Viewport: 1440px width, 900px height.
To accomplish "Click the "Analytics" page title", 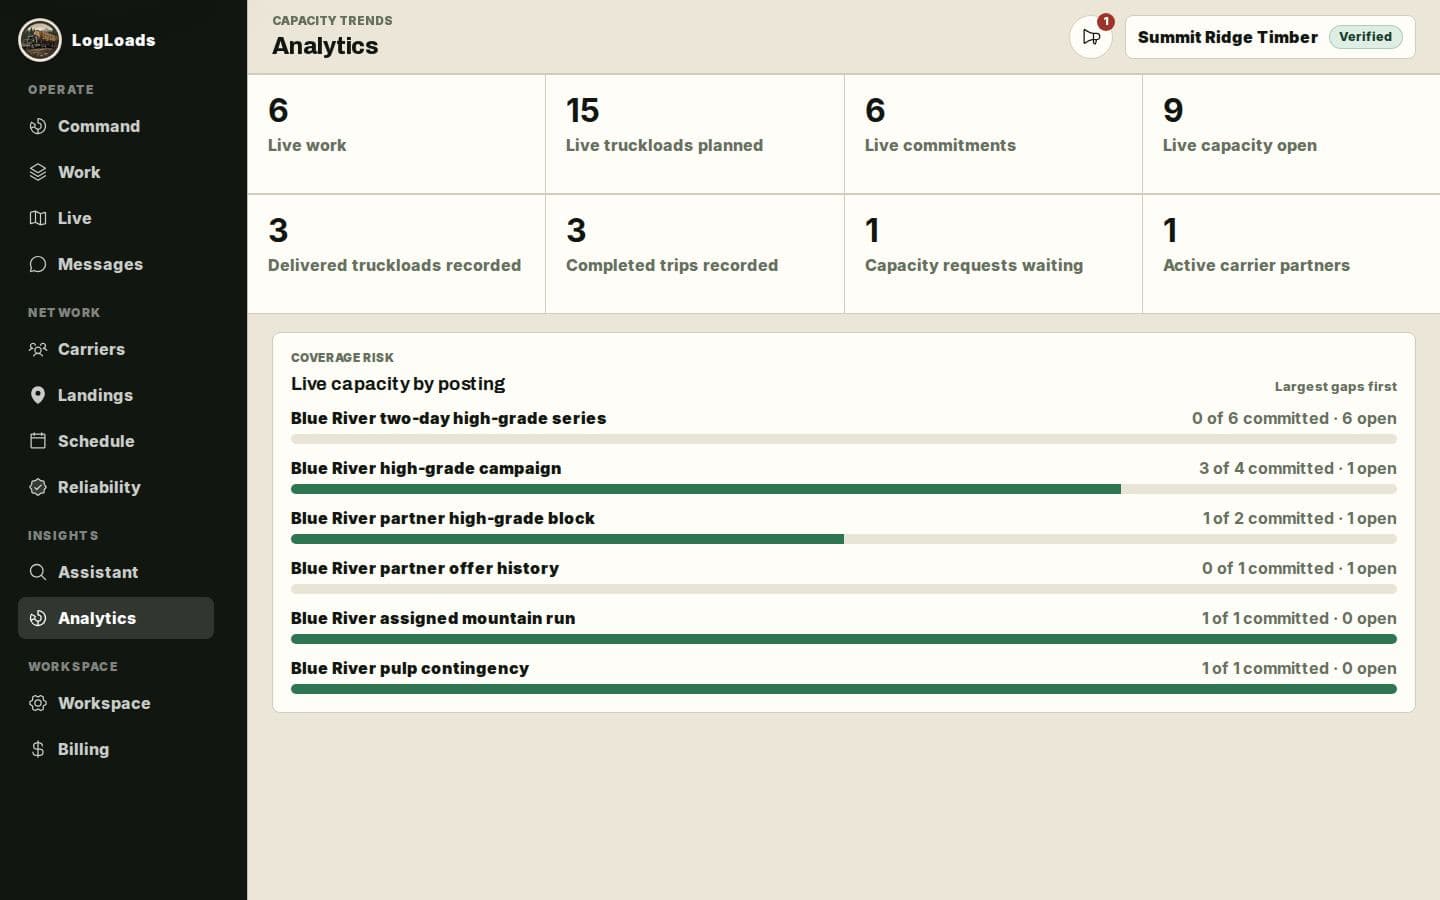I will 325,46.
